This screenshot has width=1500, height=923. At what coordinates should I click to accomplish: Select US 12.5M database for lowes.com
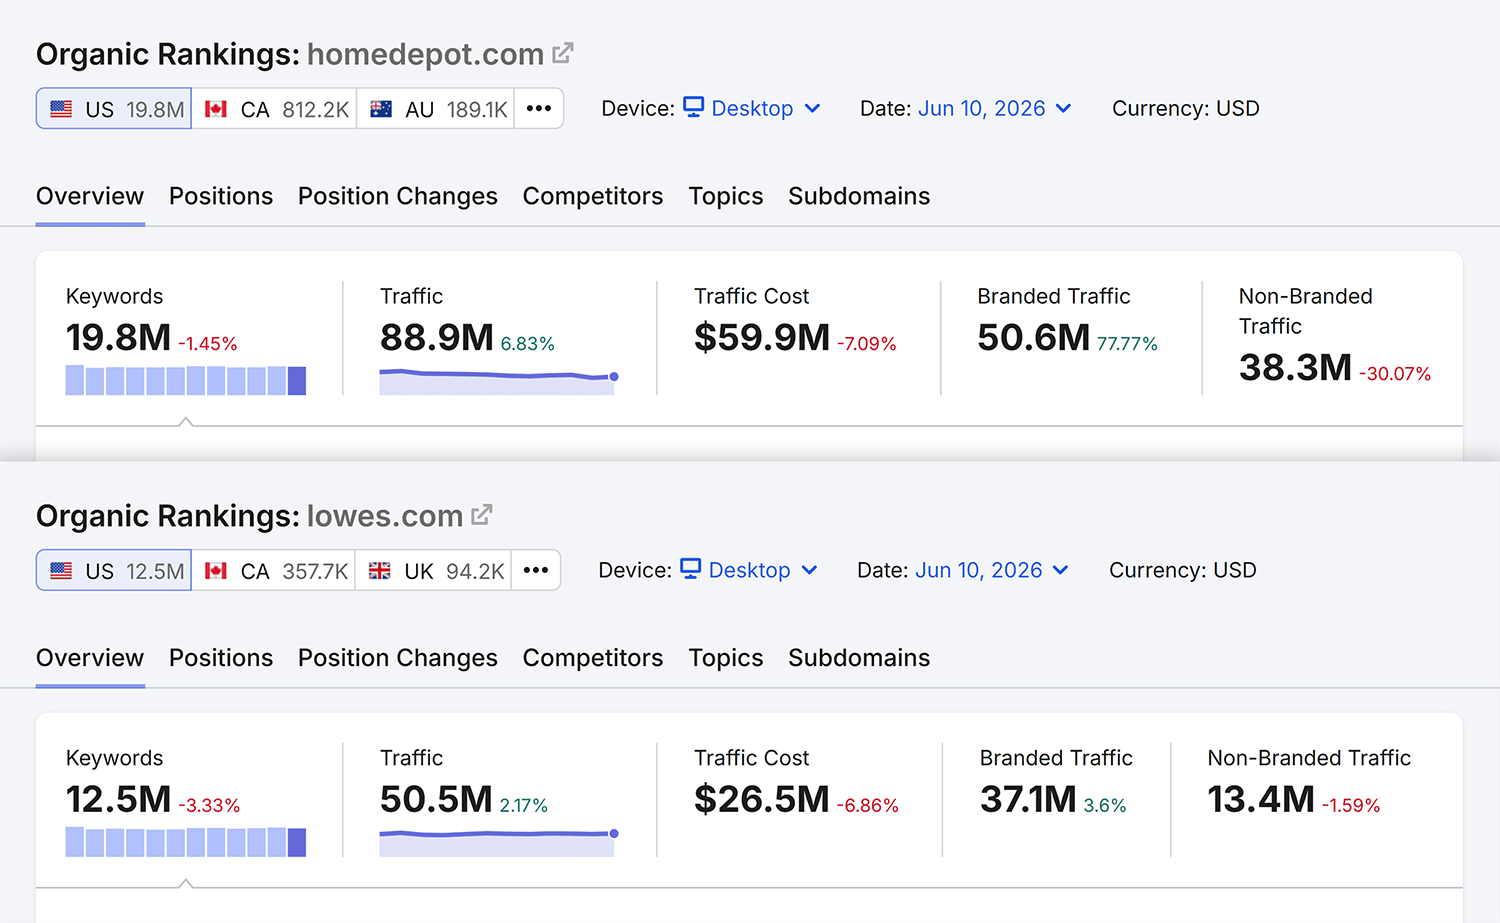click(x=114, y=571)
